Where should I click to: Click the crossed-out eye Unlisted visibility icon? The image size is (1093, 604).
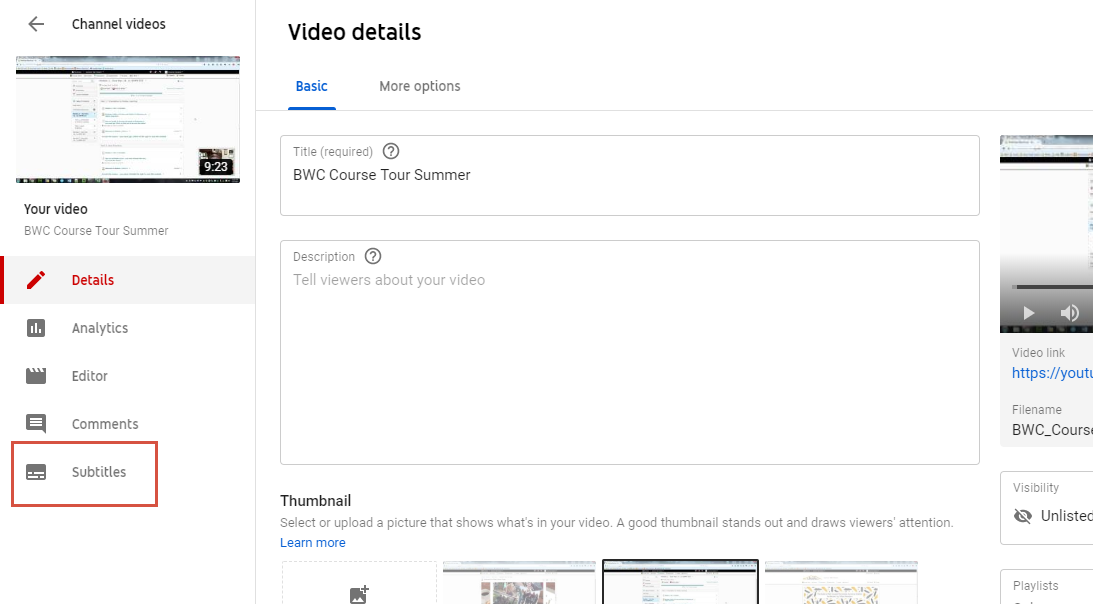pyautogui.click(x=1022, y=516)
